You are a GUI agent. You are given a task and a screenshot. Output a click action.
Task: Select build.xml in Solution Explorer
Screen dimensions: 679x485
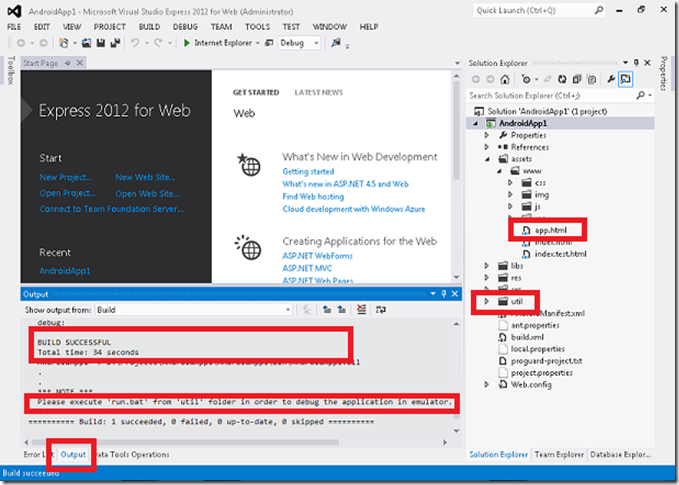pyautogui.click(x=527, y=337)
